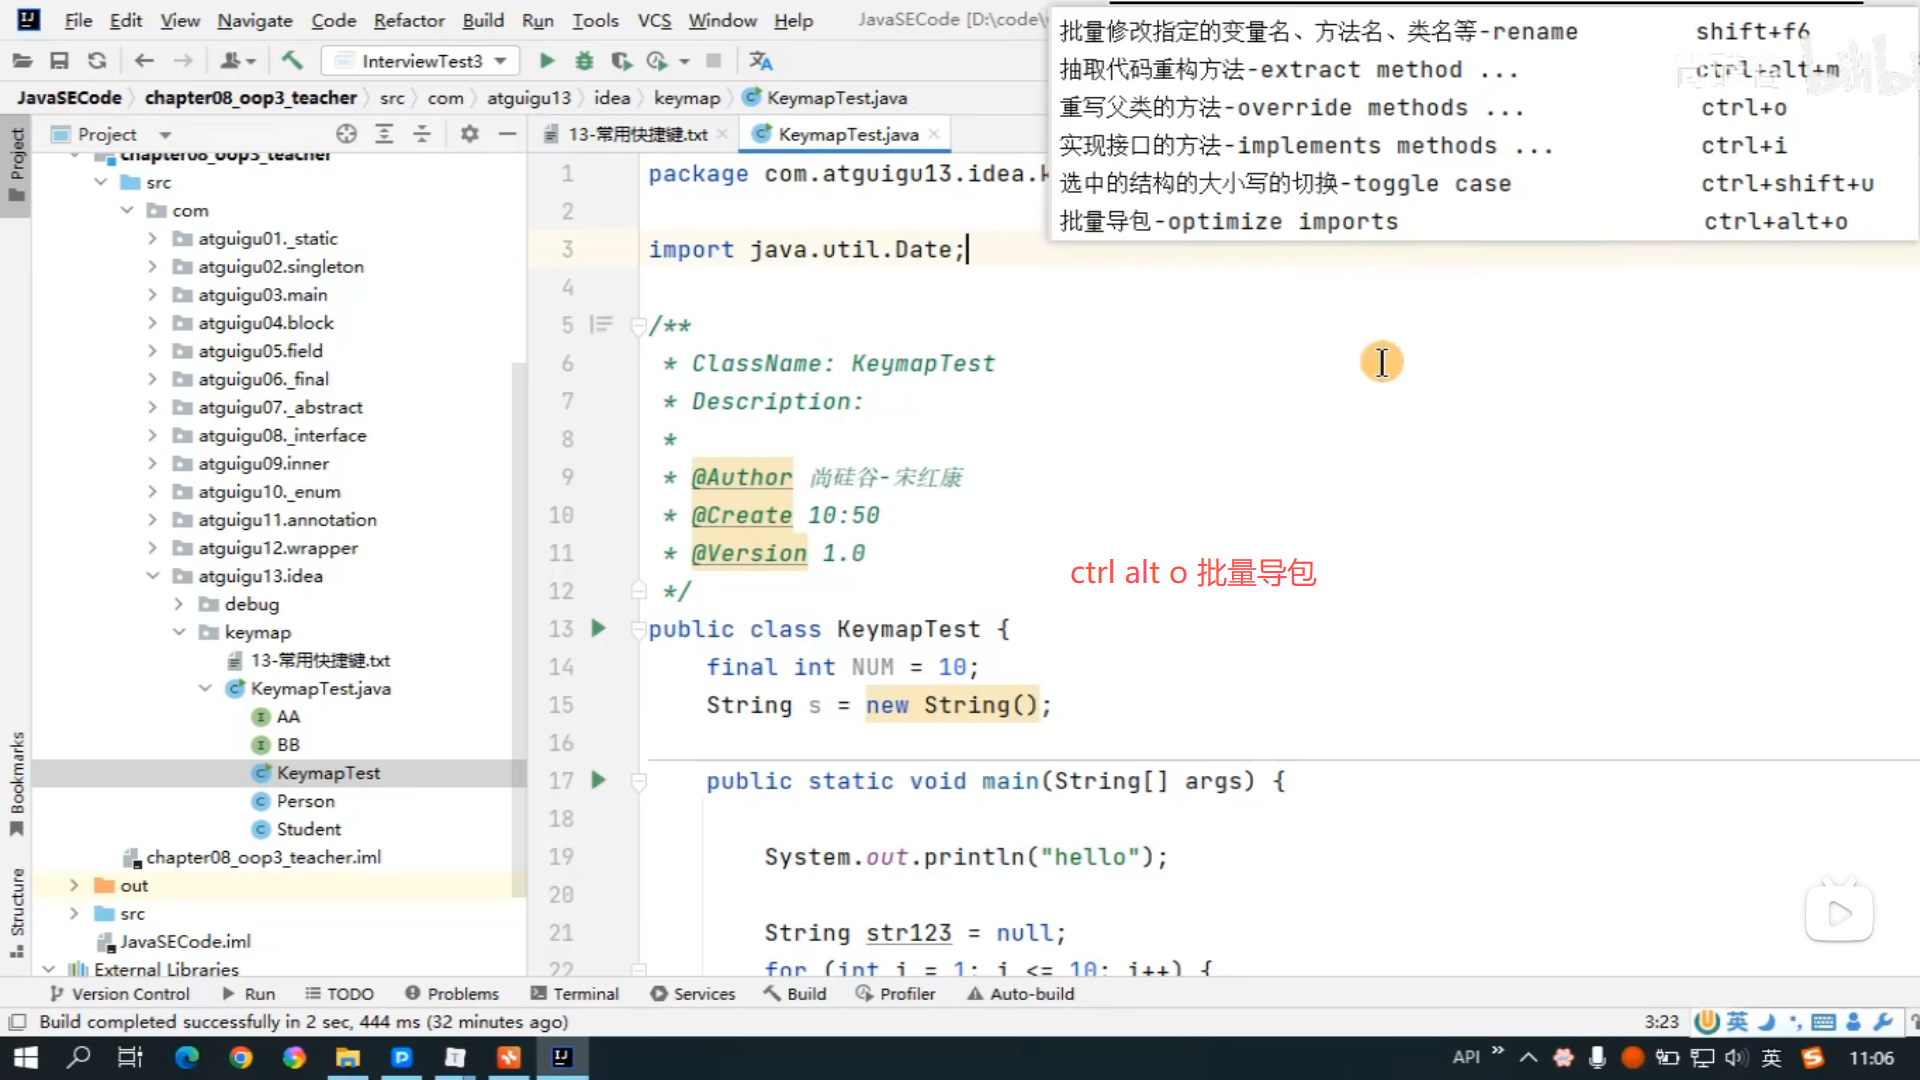Click the green Run button in toolbar
This screenshot has height=1080, width=1920.
pyautogui.click(x=546, y=61)
